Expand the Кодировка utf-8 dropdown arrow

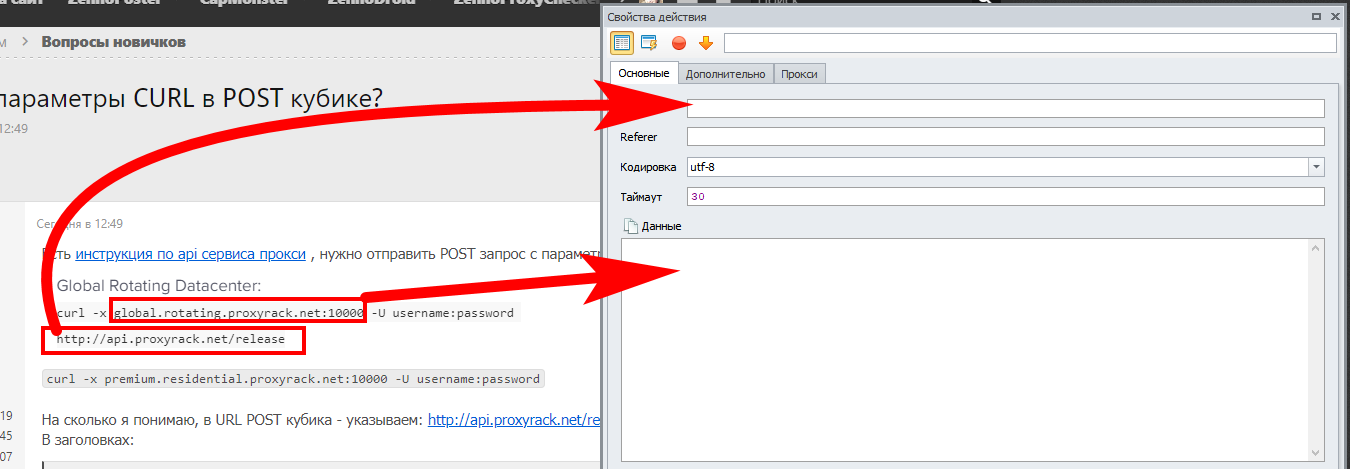(x=1316, y=167)
